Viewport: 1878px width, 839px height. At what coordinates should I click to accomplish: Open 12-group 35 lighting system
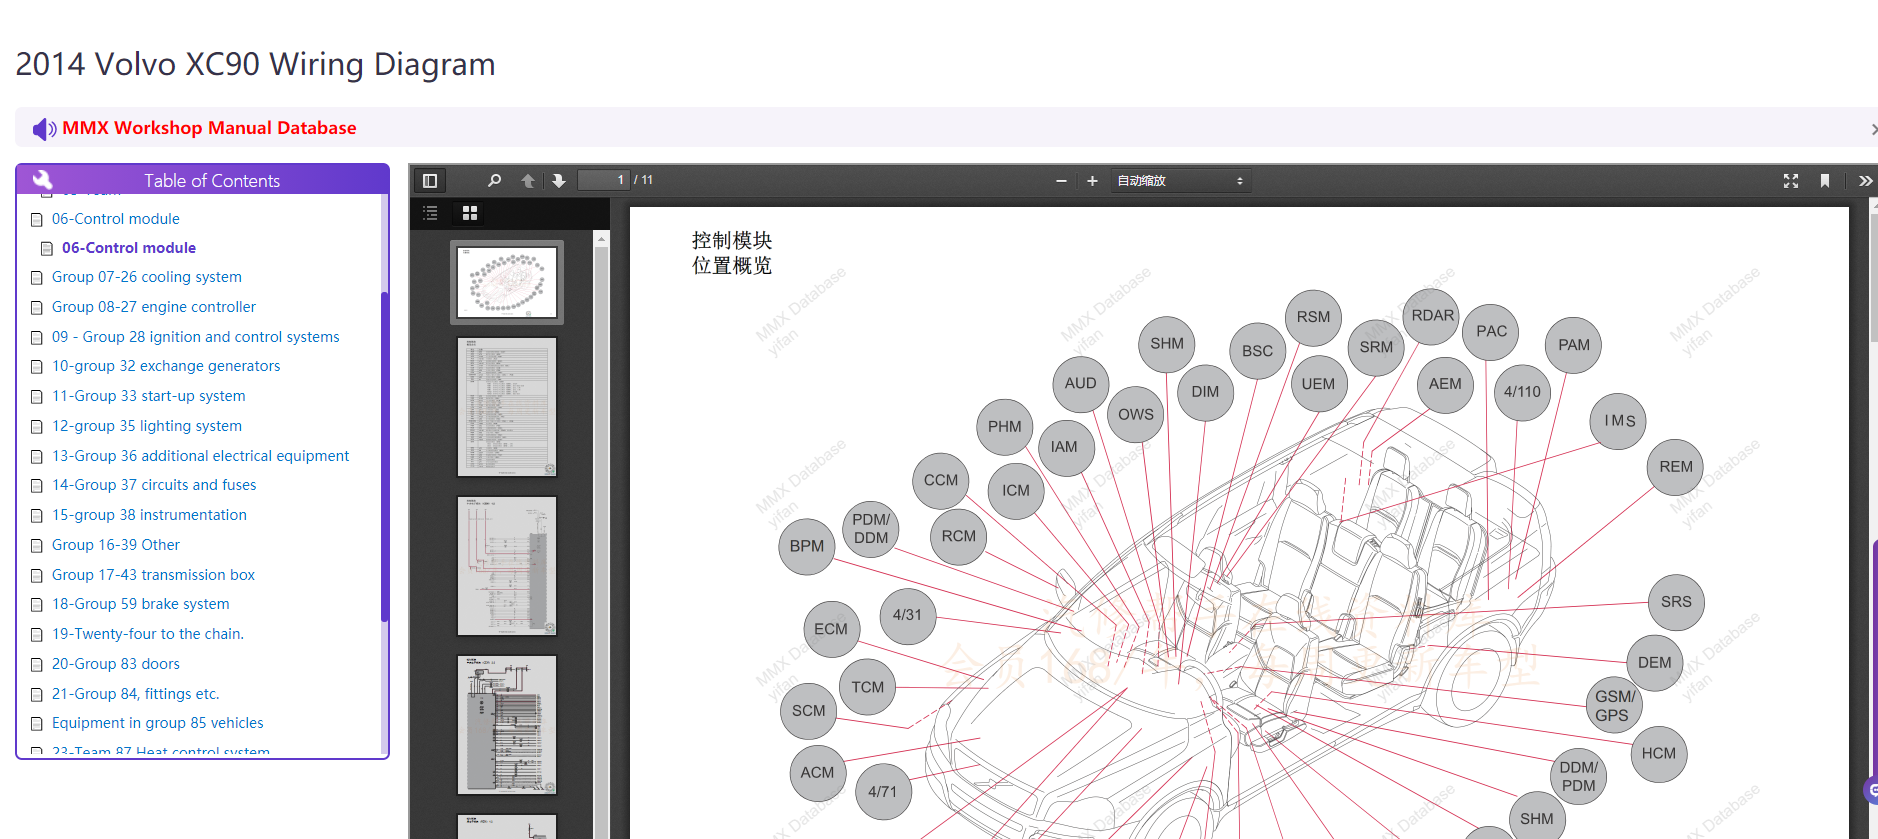147,426
